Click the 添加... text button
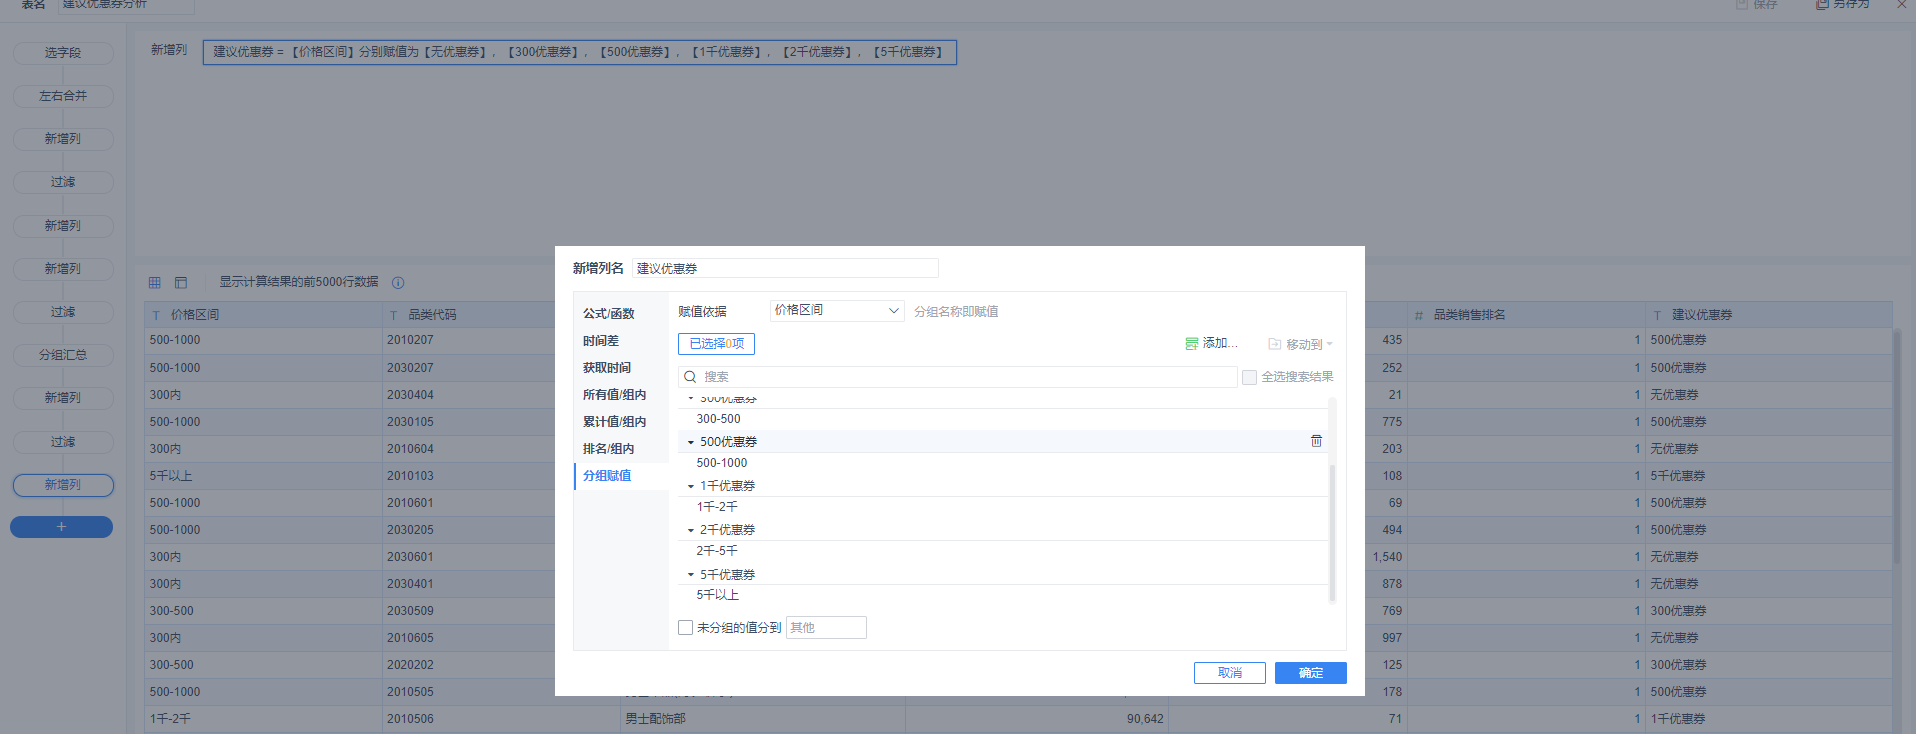Screen dimensions: 1916x734 click(1220, 343)
